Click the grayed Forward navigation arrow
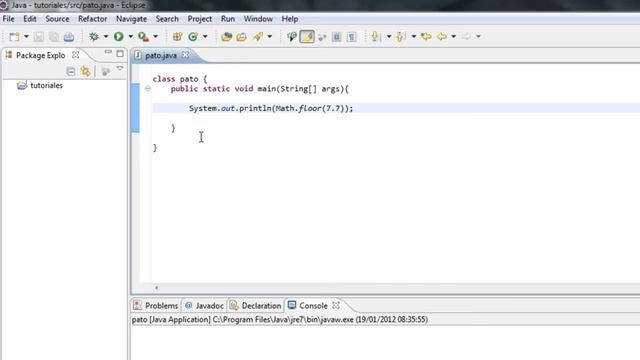This screenshot has height=360, width=640. coord(466,37)
